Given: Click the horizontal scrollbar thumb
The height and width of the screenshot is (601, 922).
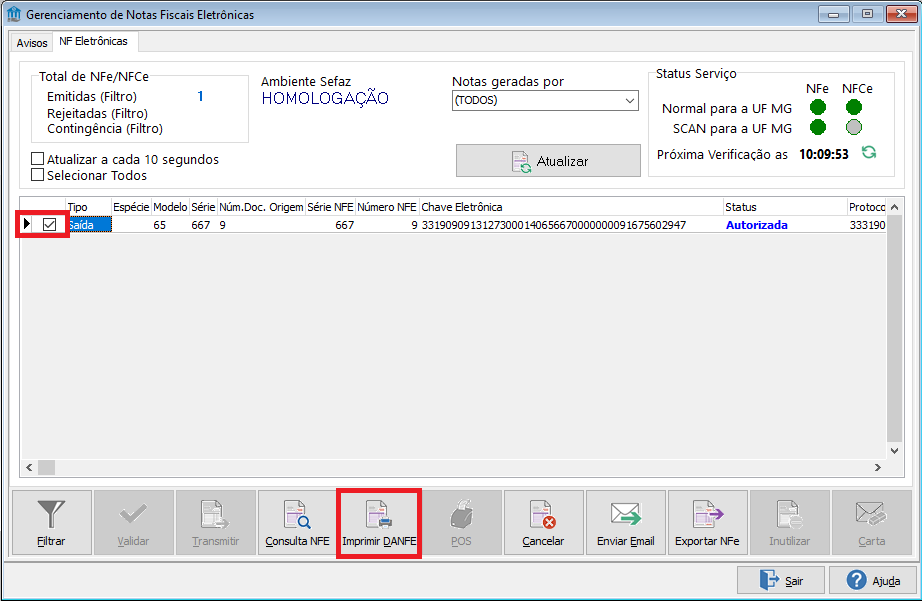Looking at the screenshot, I should coord(46,468).
